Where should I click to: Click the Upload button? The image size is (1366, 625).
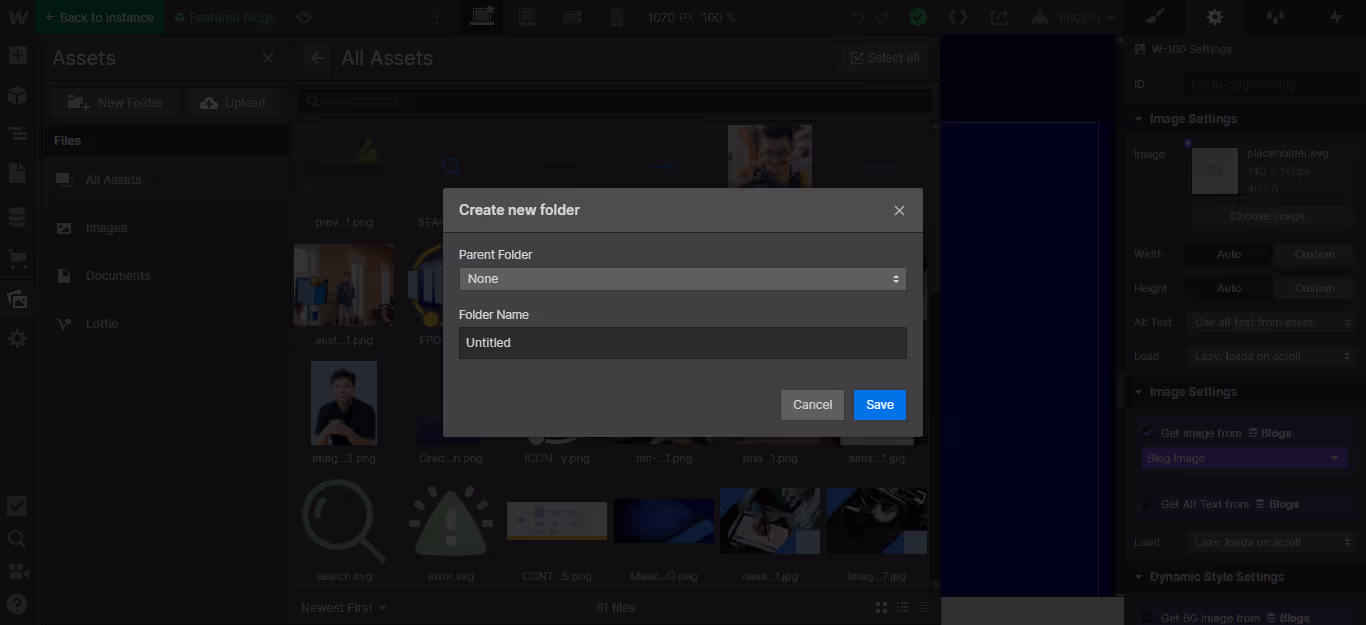pyautogui.click(x=233, y=103)
